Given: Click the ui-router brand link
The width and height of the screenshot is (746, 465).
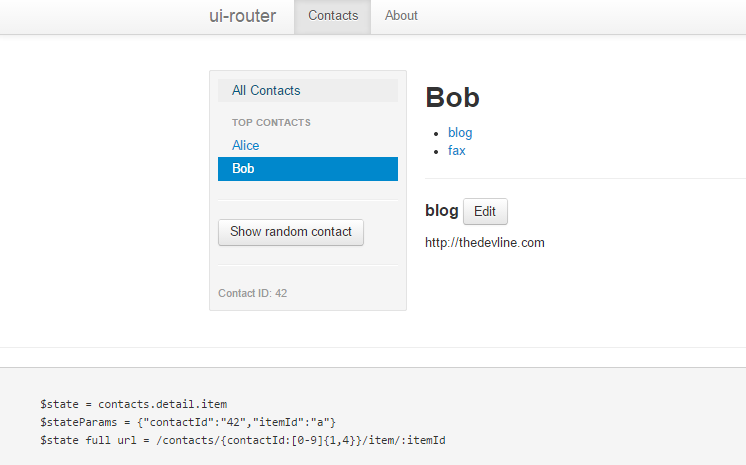Looking at the screenshot, I should click(242, 16).
